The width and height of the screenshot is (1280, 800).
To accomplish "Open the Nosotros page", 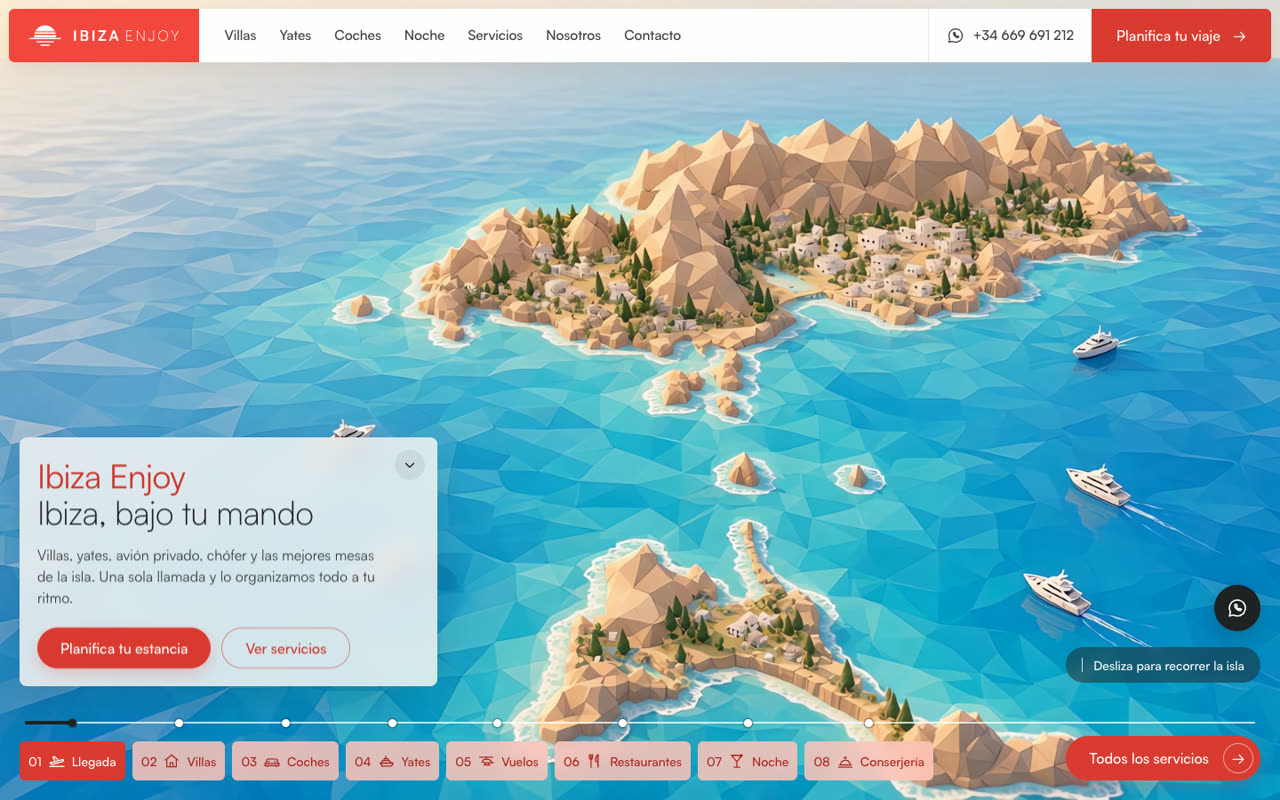I will coord(573,36).
